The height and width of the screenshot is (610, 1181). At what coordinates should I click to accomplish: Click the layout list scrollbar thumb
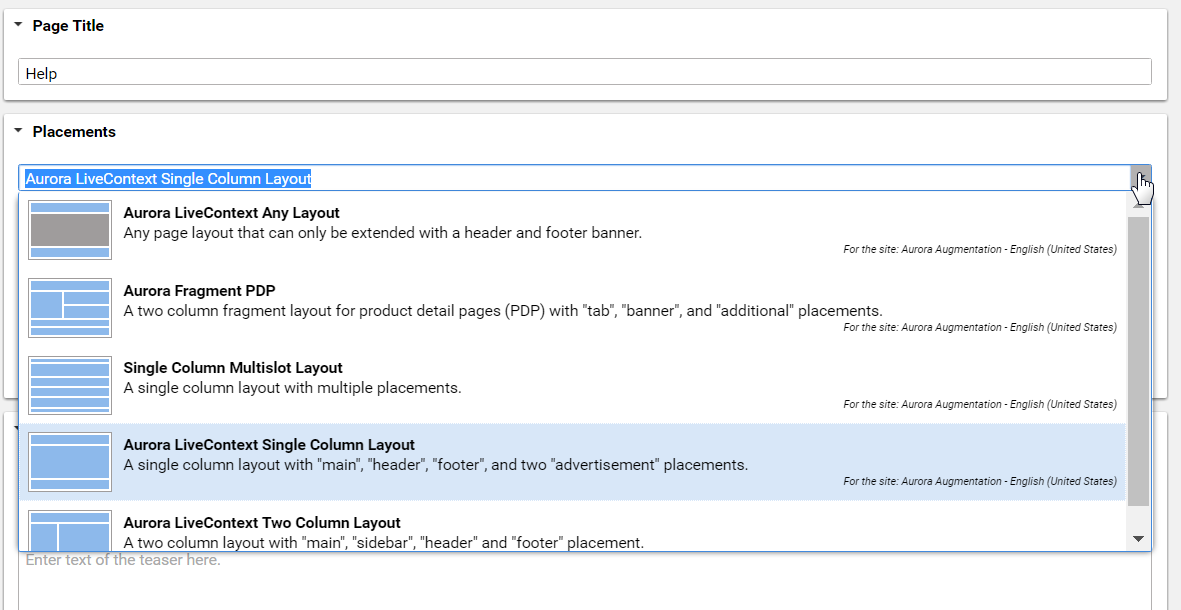[1138, 360]
